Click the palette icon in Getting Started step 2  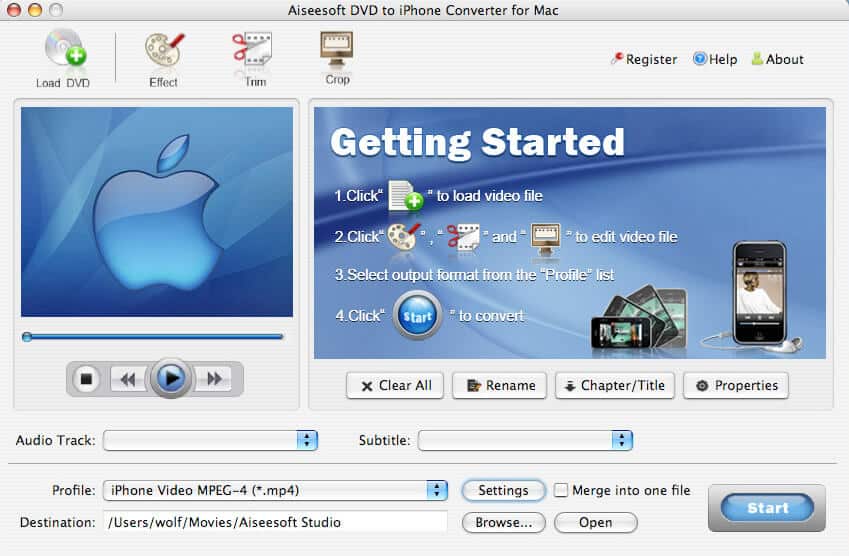coord(404,237)
